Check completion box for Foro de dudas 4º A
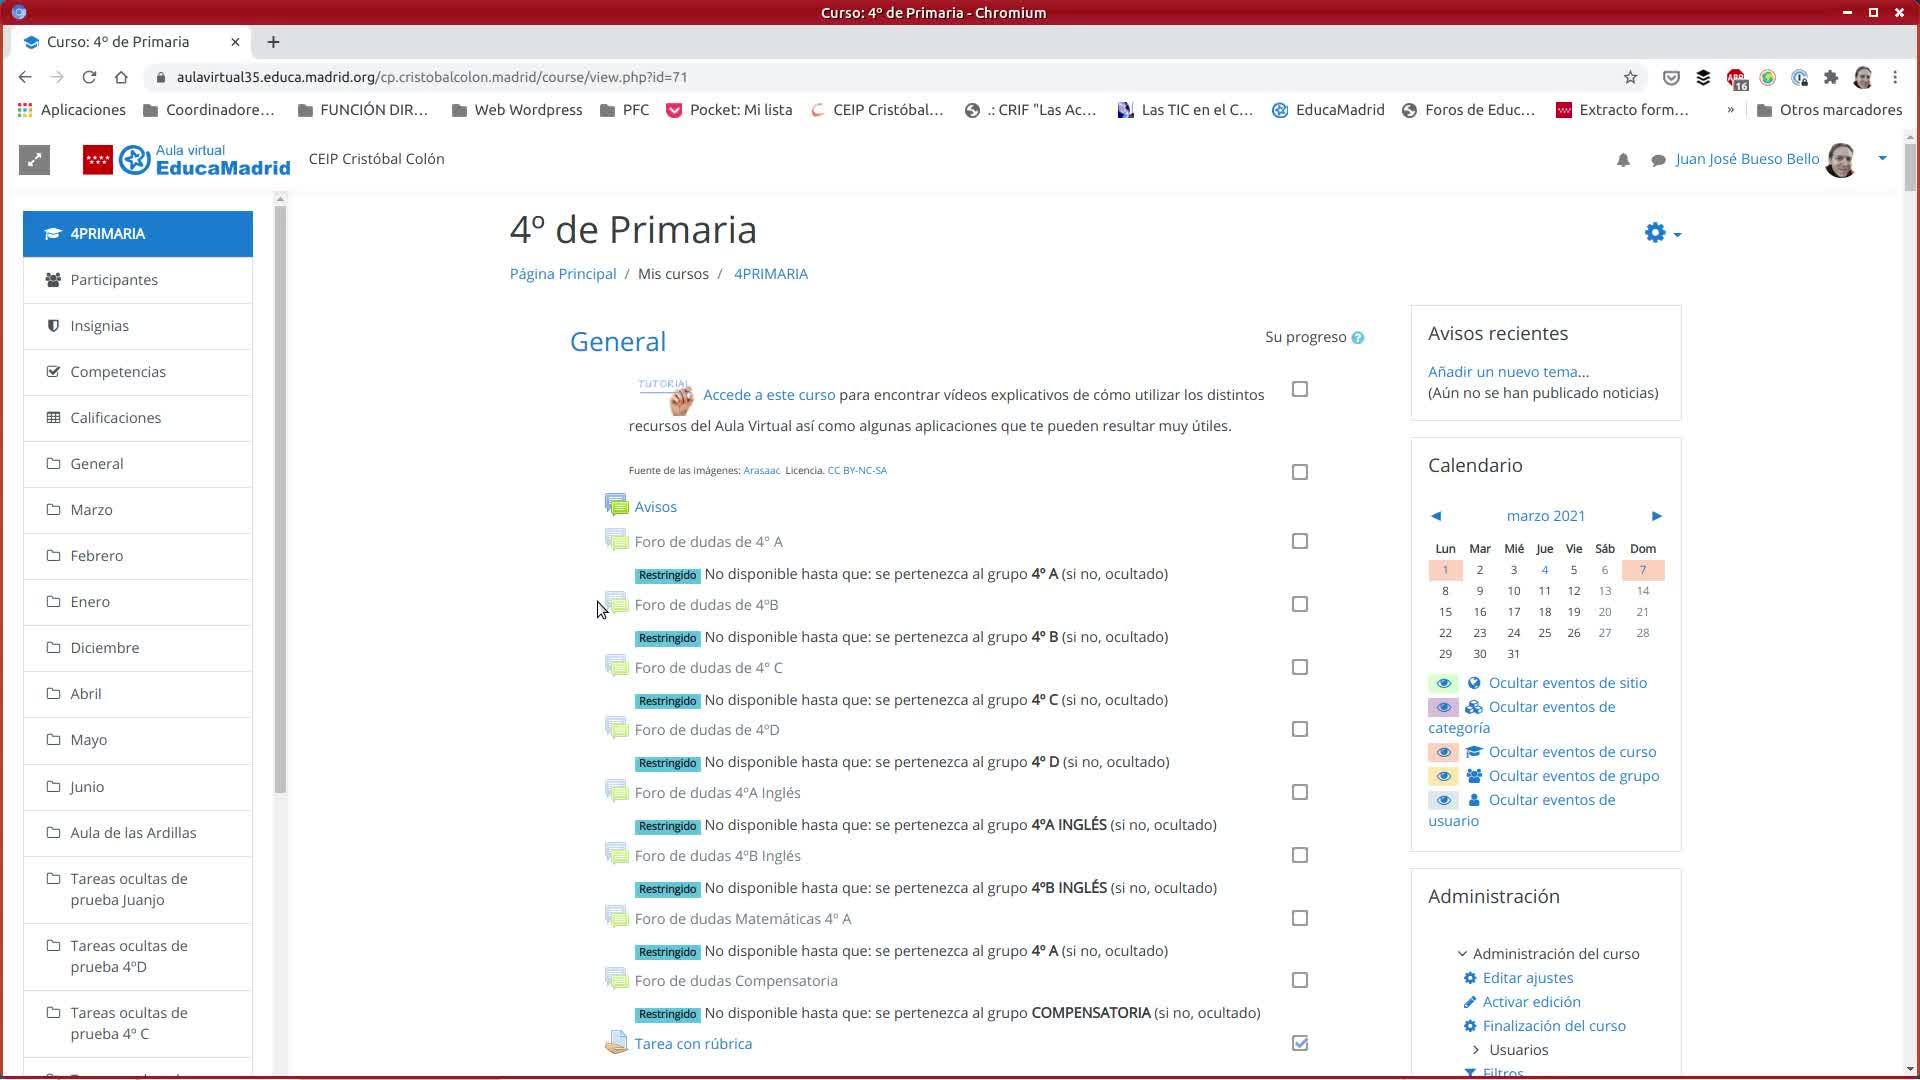The width and height of the screenshot is (1920, 1080). point(1299,541)
